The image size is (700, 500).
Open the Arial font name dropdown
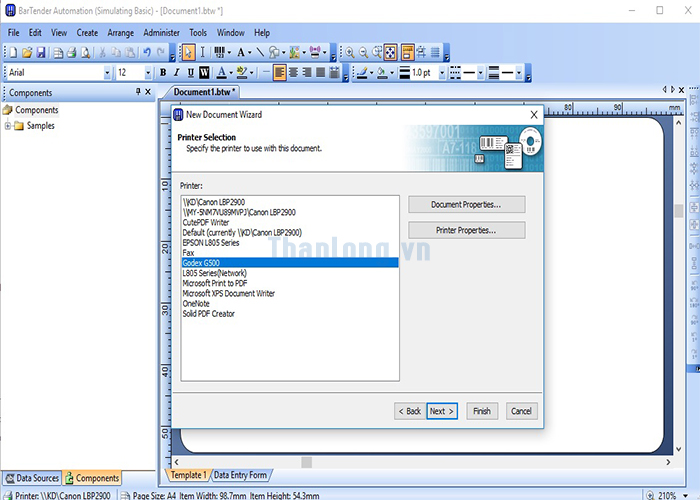[108, 73]
